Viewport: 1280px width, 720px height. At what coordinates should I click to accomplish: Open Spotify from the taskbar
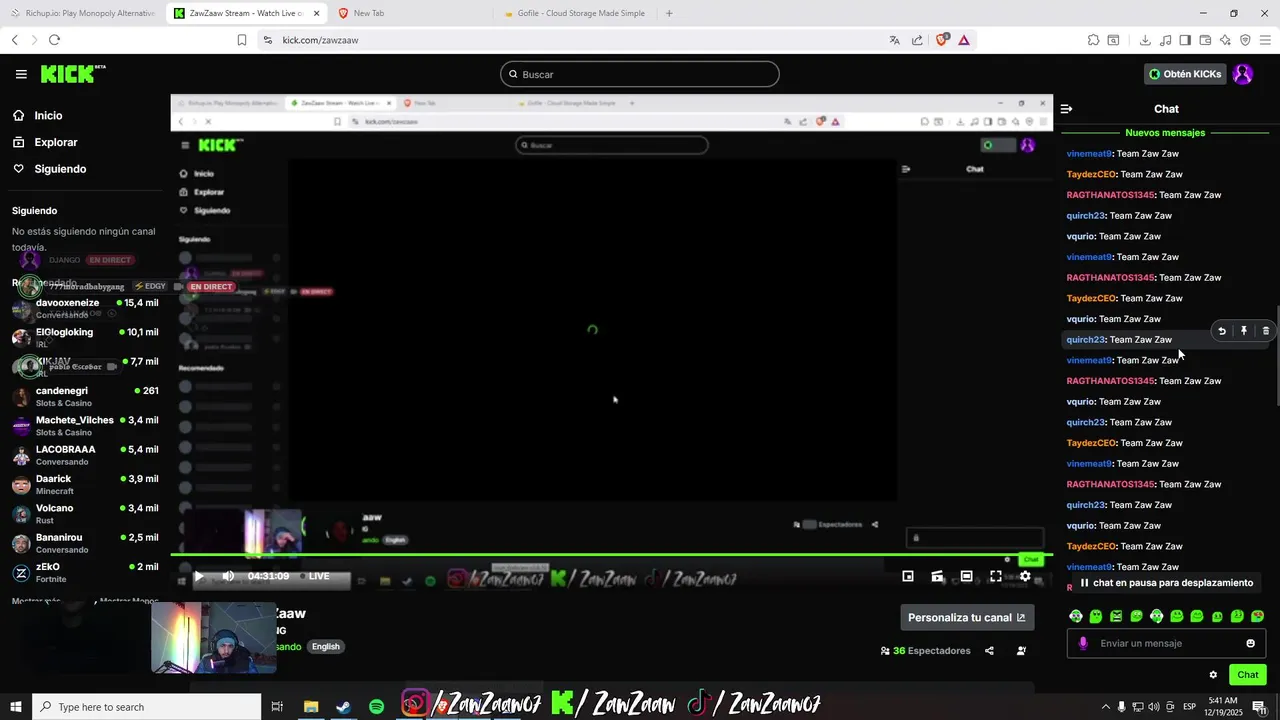(x=376, y=707)
